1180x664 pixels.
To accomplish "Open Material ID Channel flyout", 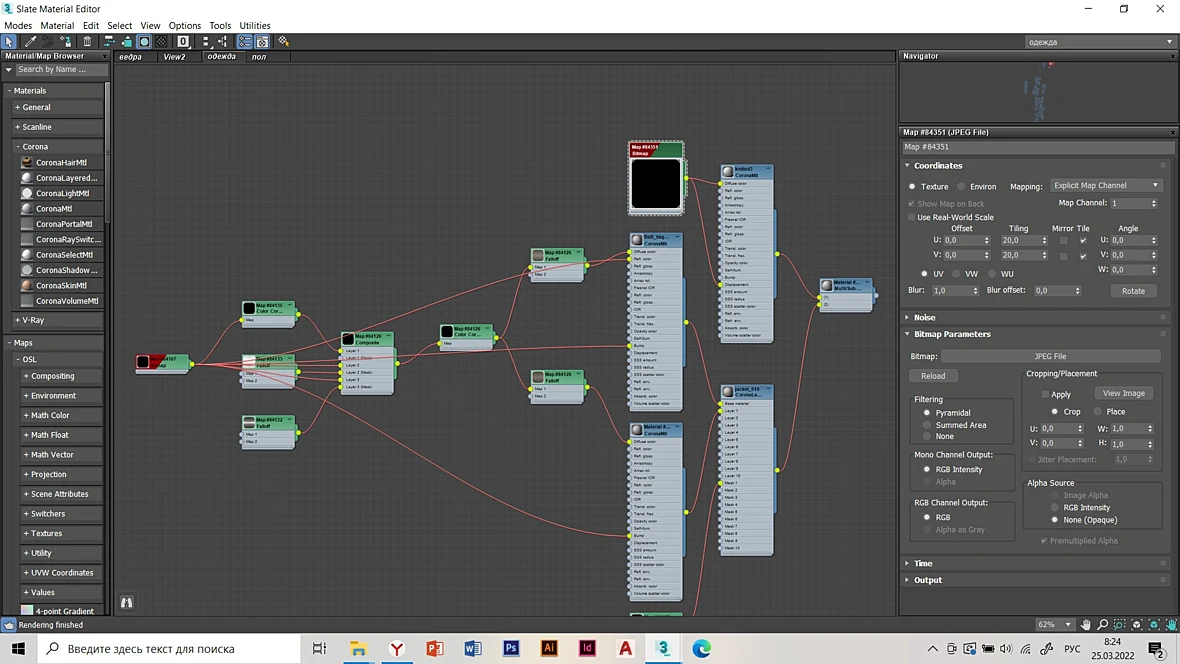I will pos(183,41).
